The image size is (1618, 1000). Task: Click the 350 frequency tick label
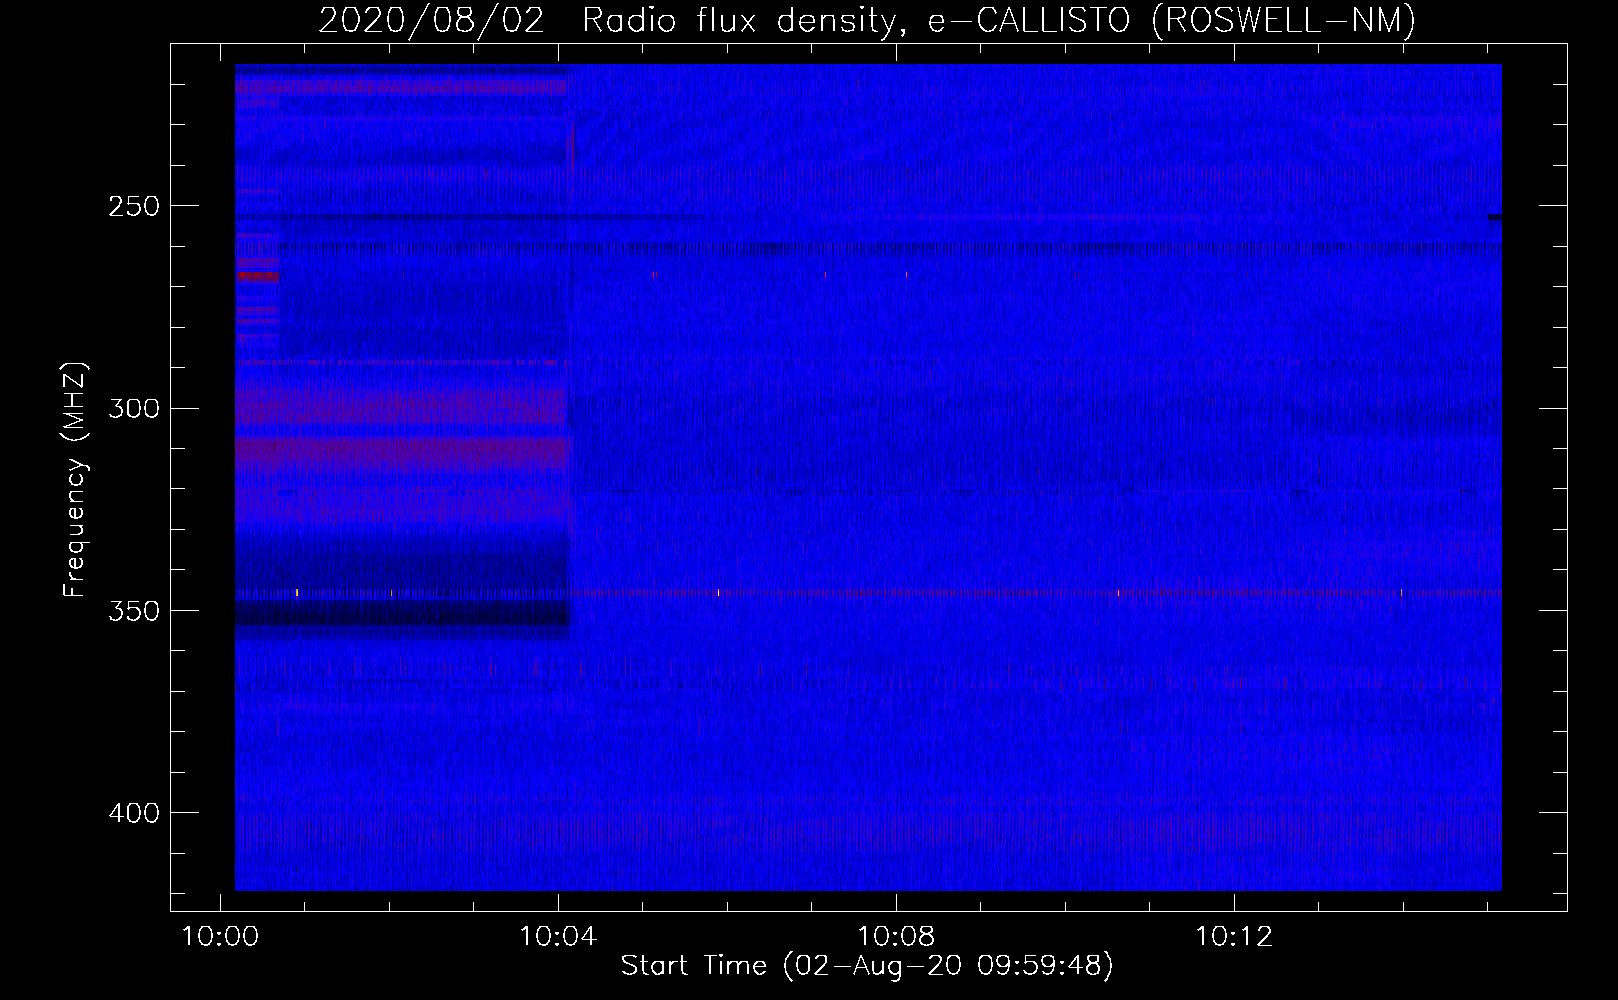click(x=134, y=611)
